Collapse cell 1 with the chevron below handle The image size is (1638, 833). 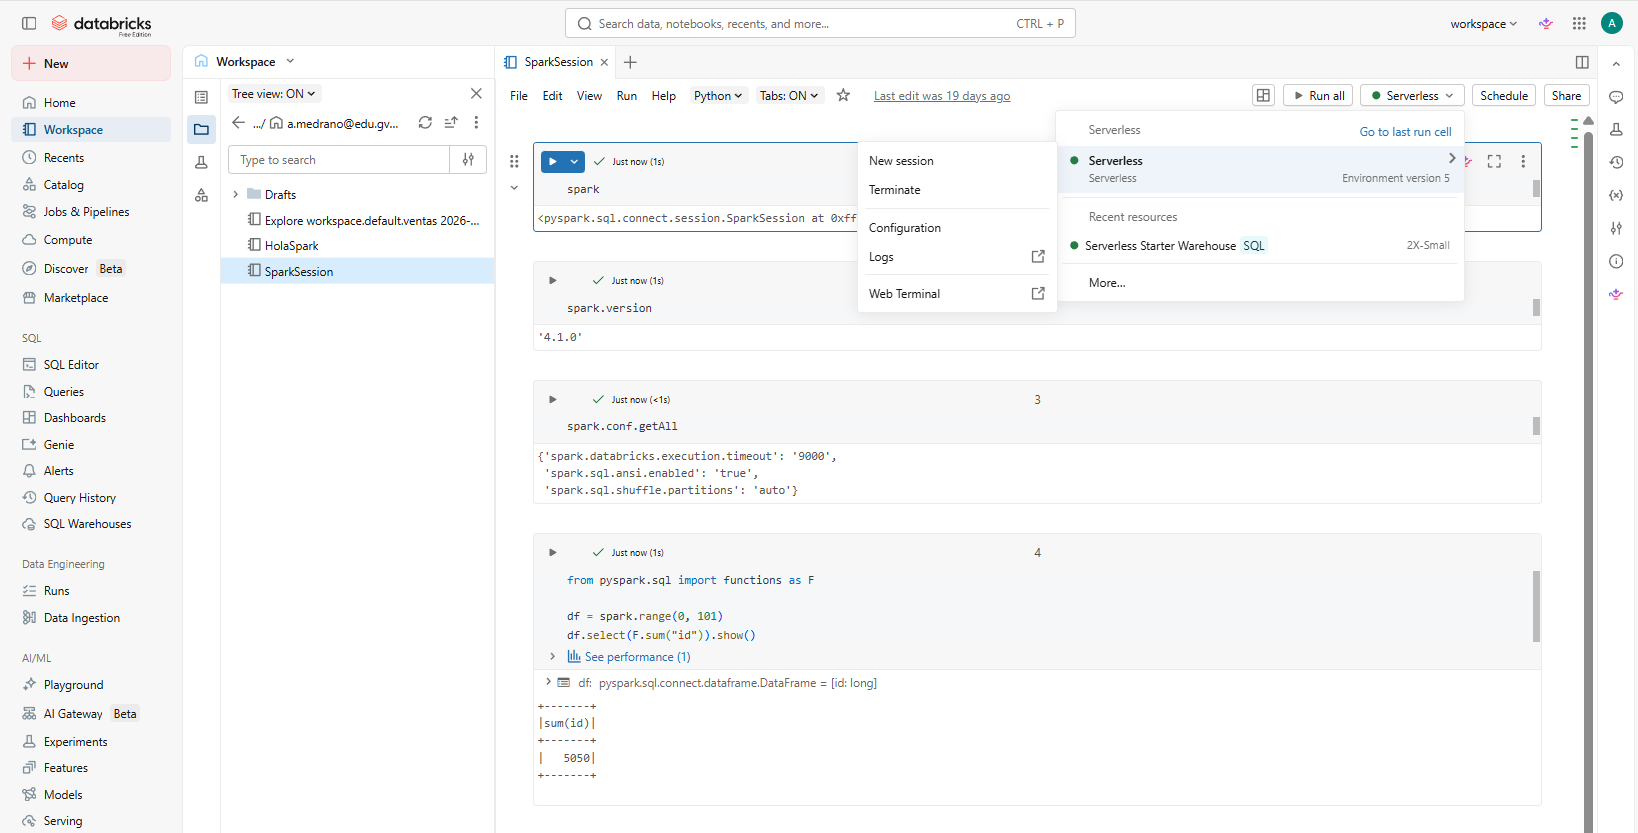pyautogui.click(x=514, y=187)
